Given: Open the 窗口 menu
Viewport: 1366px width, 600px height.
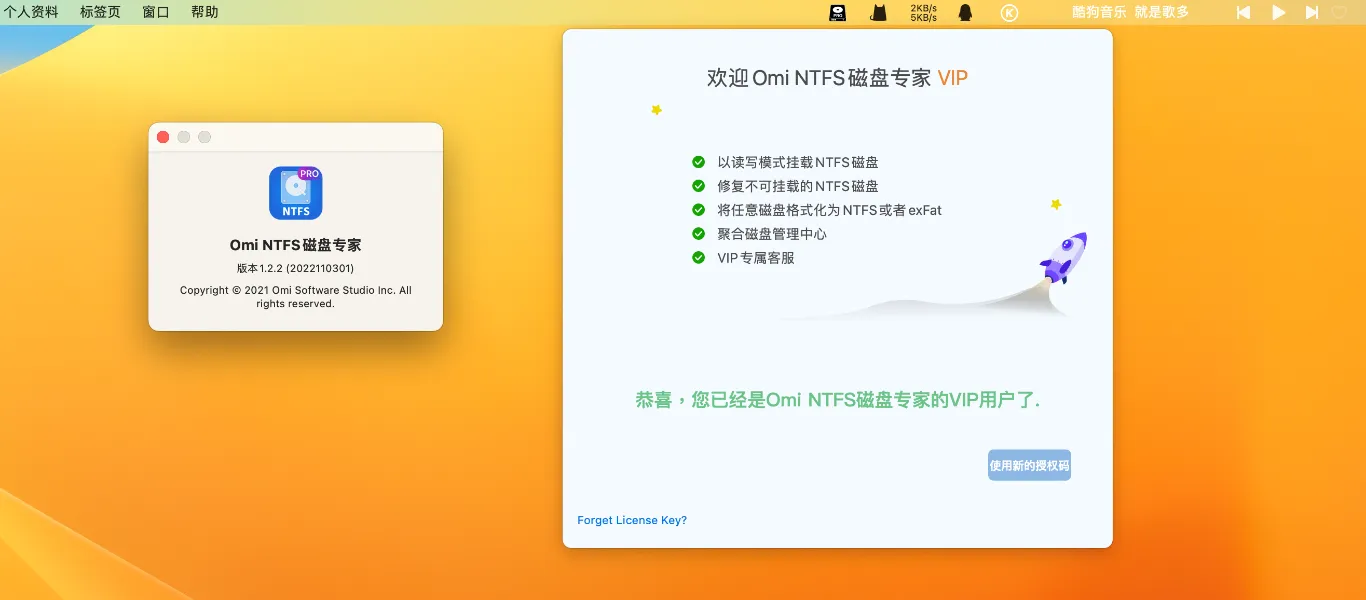Looking at the screenshot, I should click(x=154, y=13).
